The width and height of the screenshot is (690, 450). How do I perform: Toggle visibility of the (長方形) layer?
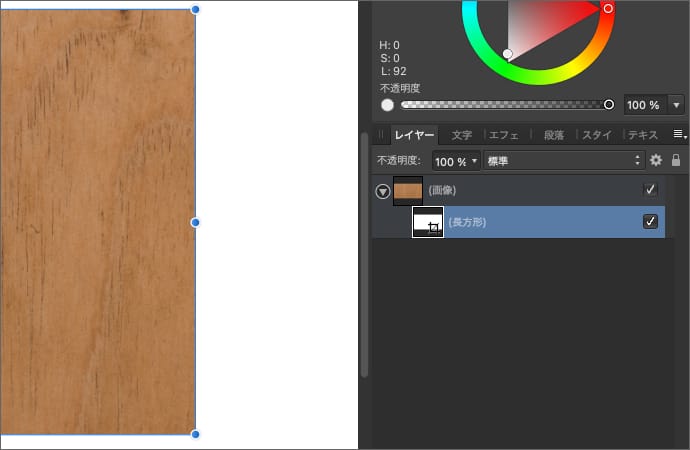650,222
